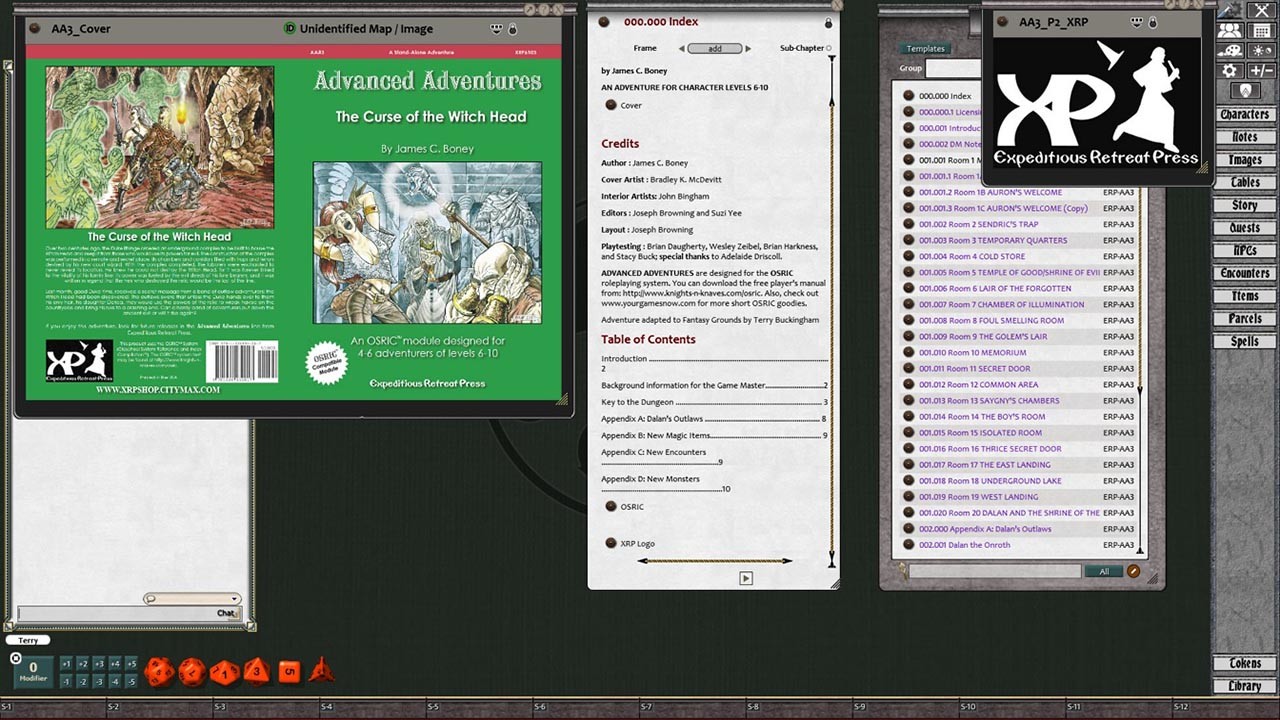Open the Combat Tracker crossed-swords icon
Screen dimensions: 1280x720
coord(1262,11)
